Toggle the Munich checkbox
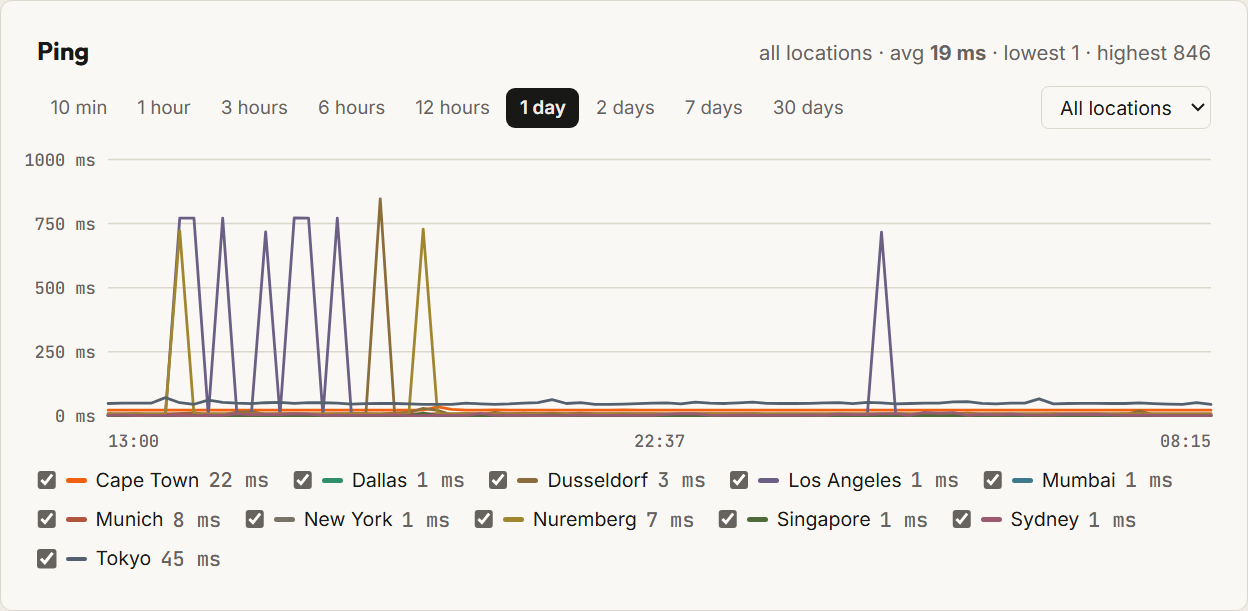Screen dimensions: 1248x611 [x=46, y=520]
